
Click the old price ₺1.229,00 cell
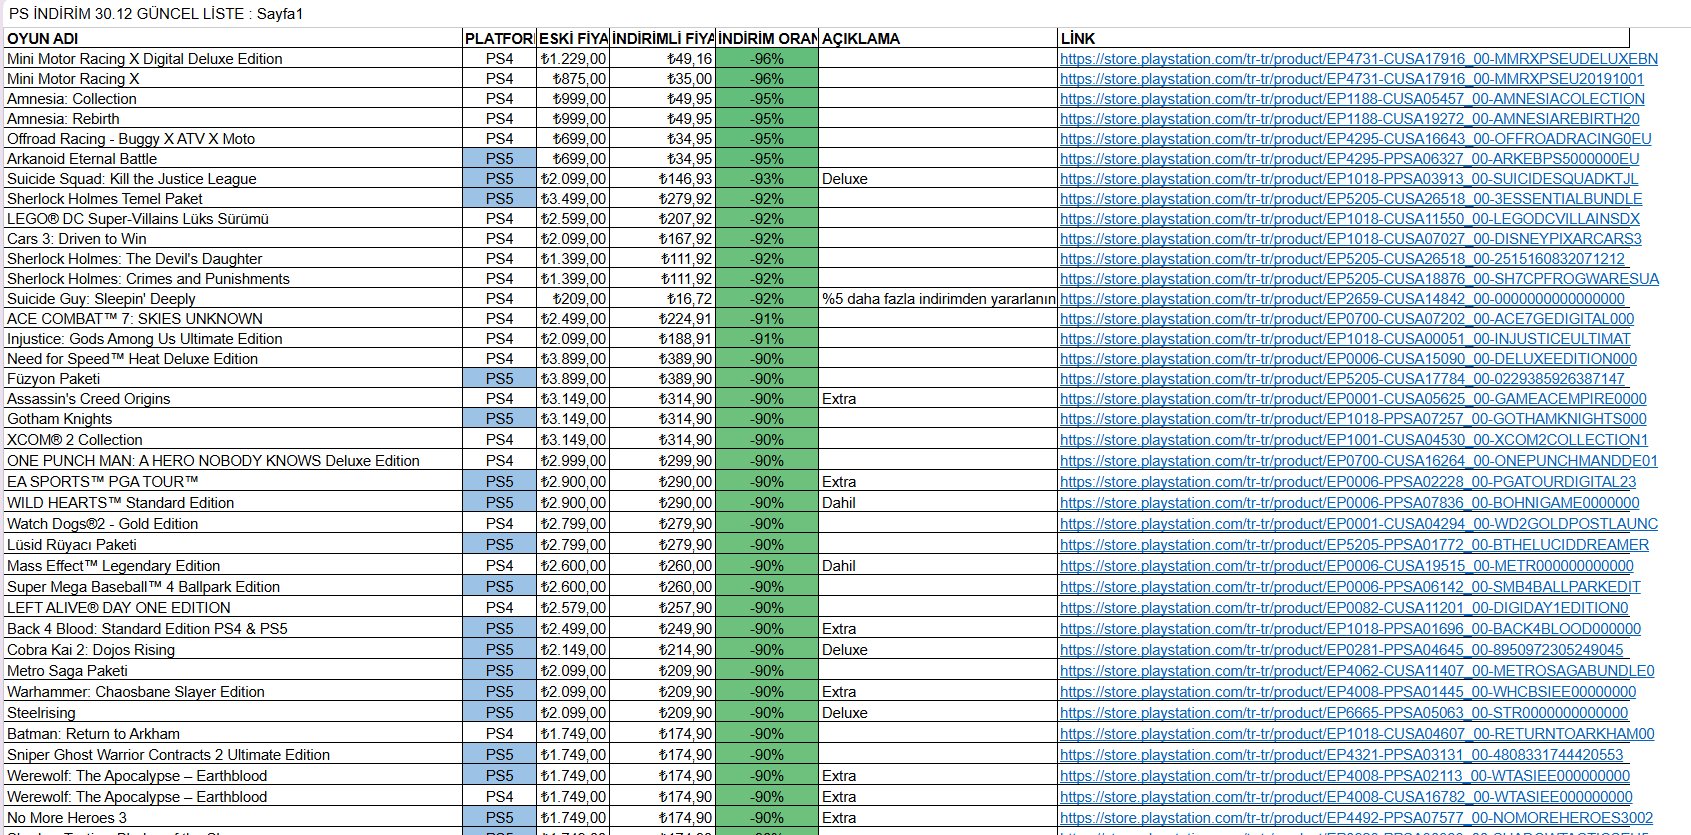573,59
